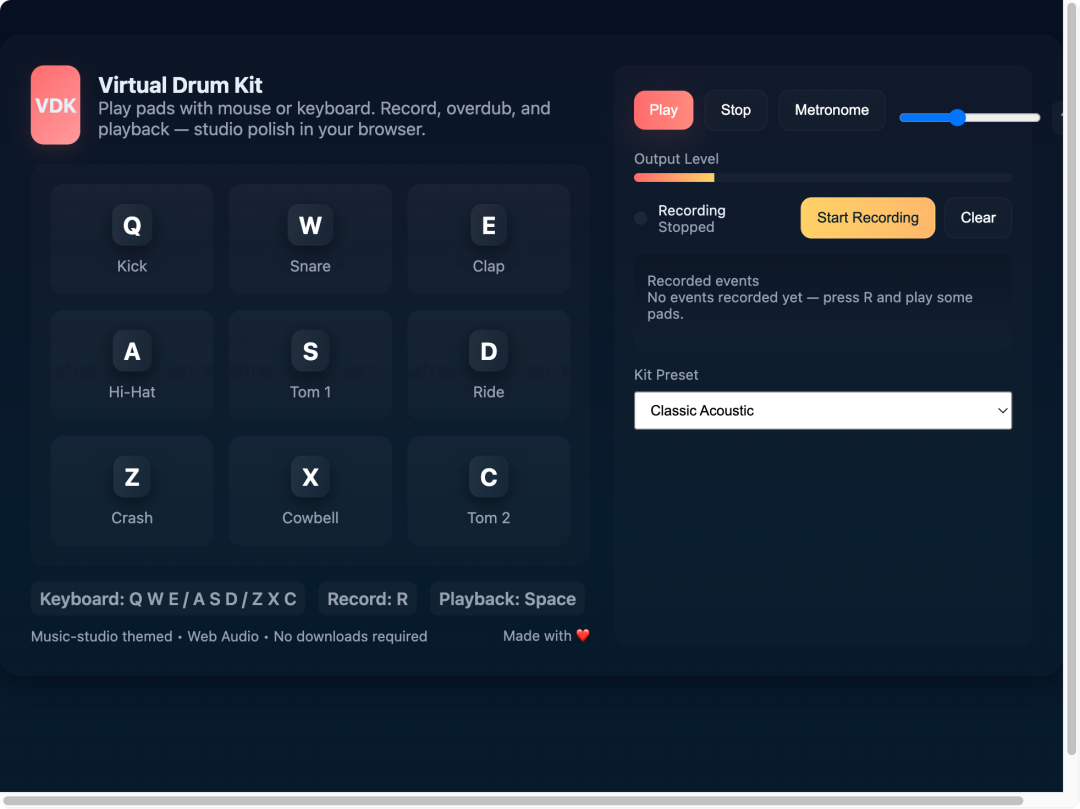
Task: Click Start Recording button
Action: coord(867,218)
